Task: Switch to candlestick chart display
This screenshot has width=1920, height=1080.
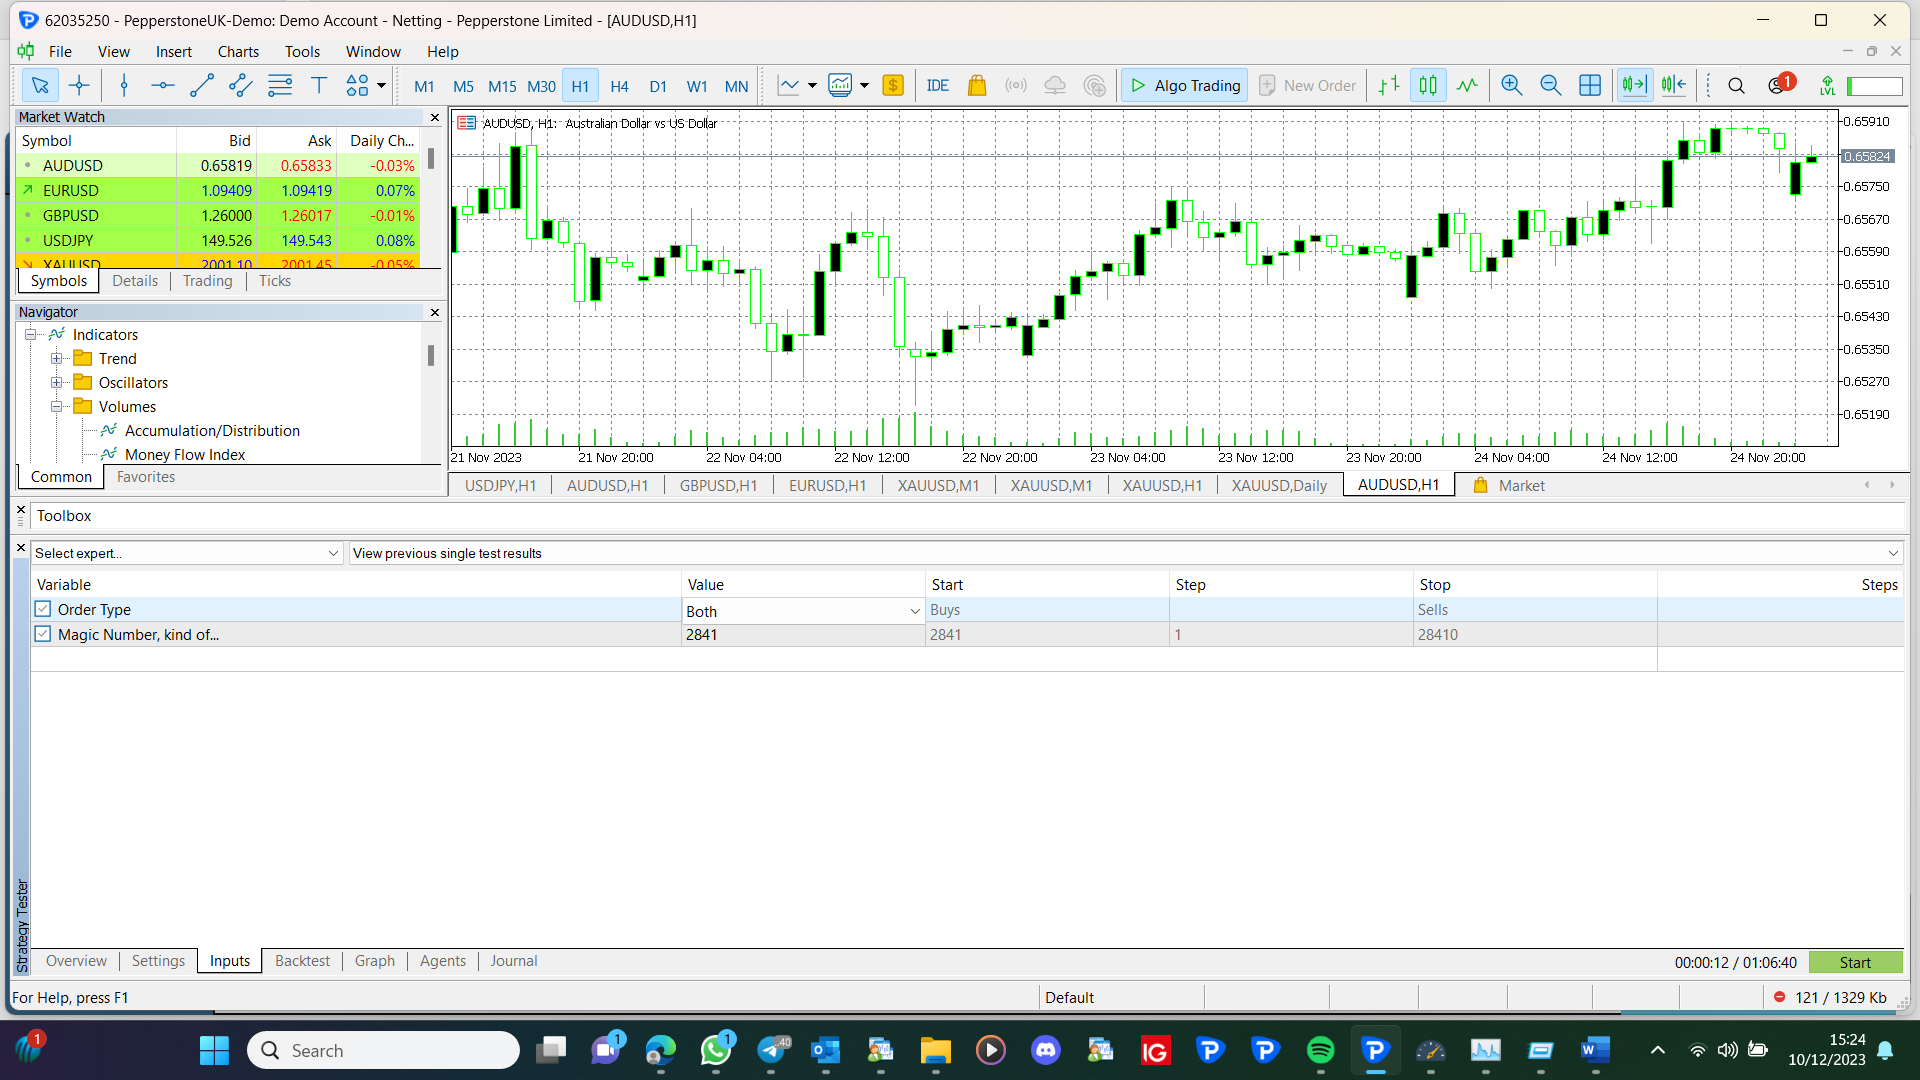Action: (1428, 86)
